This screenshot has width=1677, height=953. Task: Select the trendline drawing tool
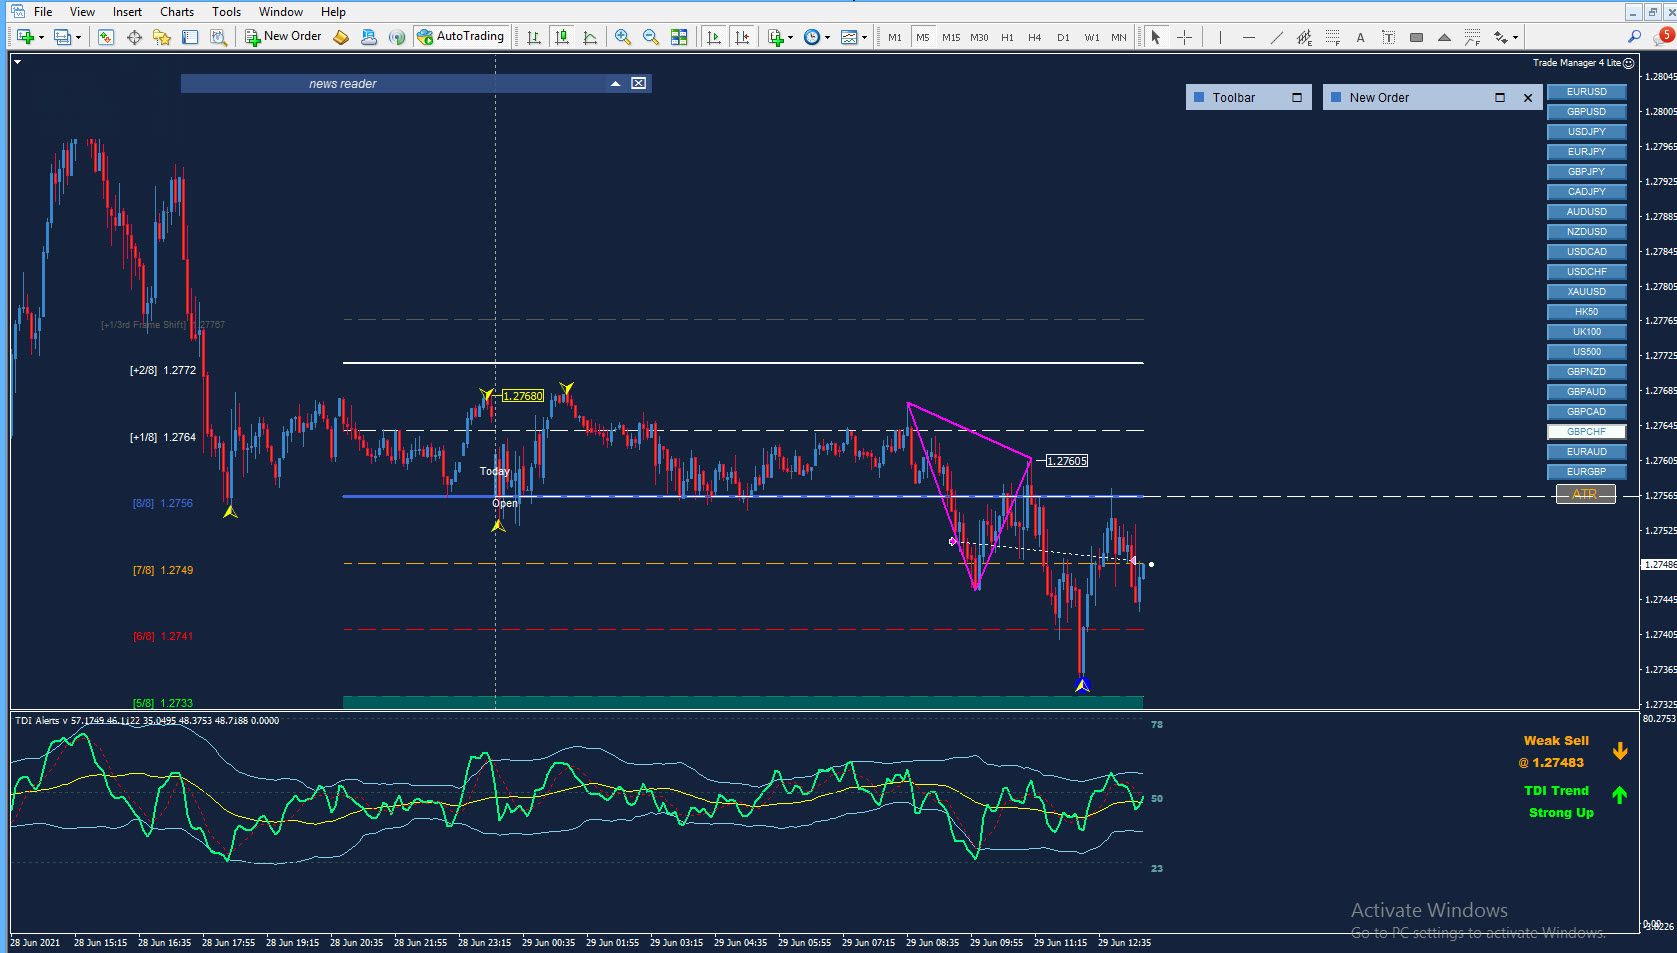point(1276,37)
